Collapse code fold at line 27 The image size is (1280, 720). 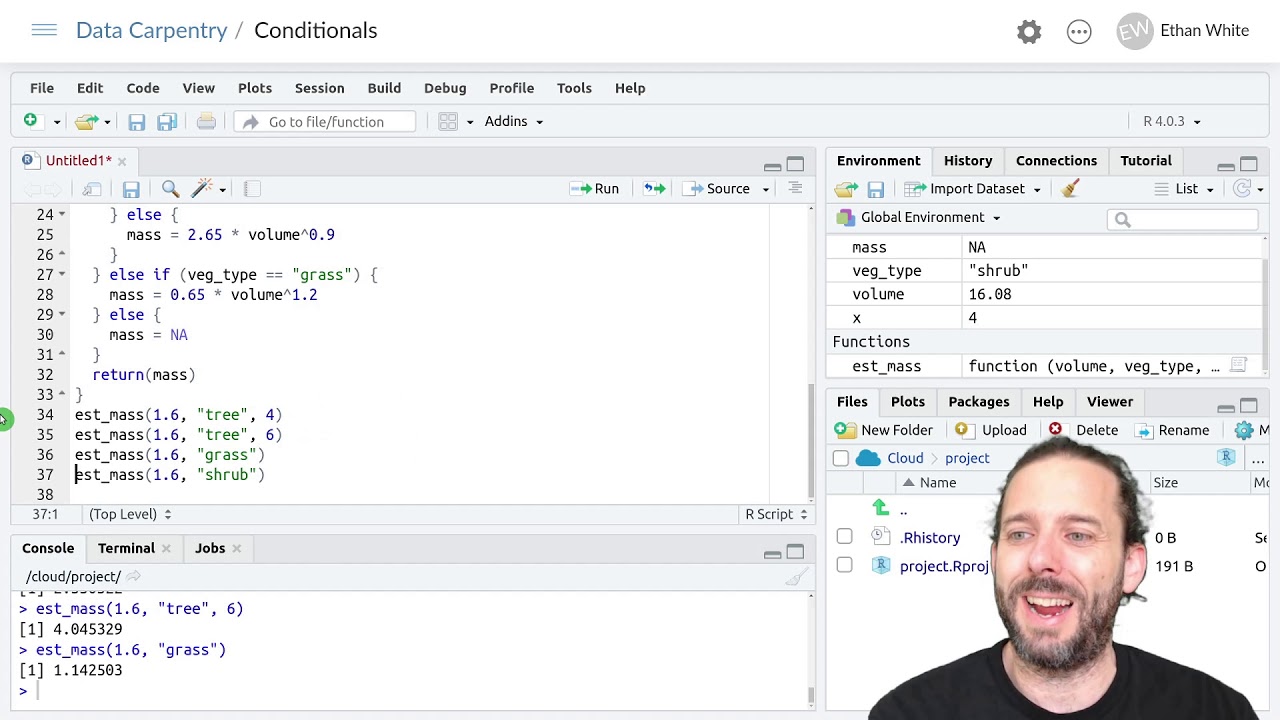point(62,274)
